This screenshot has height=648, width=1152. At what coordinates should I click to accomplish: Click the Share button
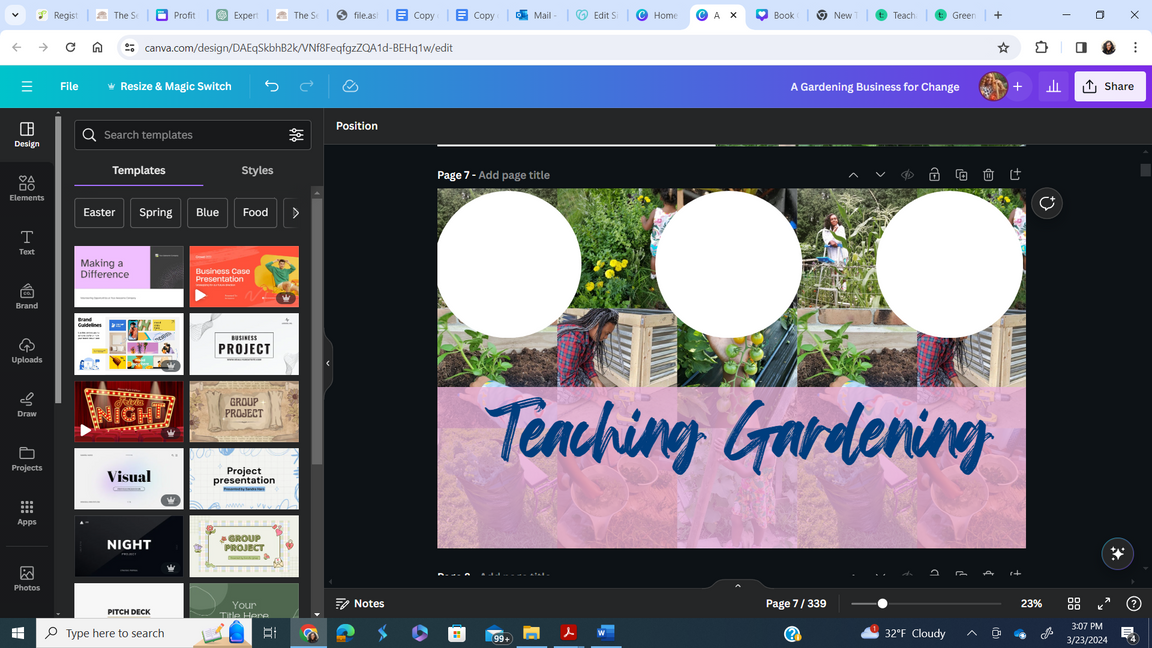(x=1109, y=86)
